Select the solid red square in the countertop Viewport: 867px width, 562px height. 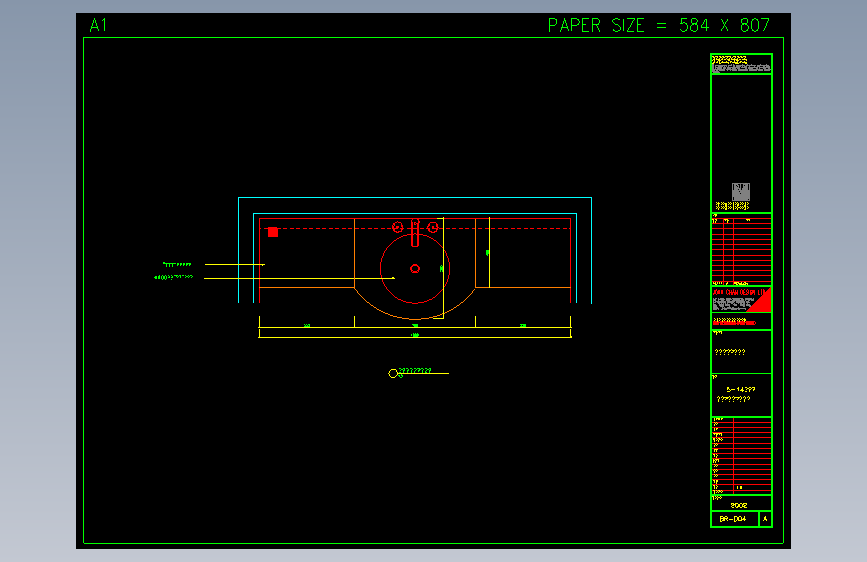273,232
